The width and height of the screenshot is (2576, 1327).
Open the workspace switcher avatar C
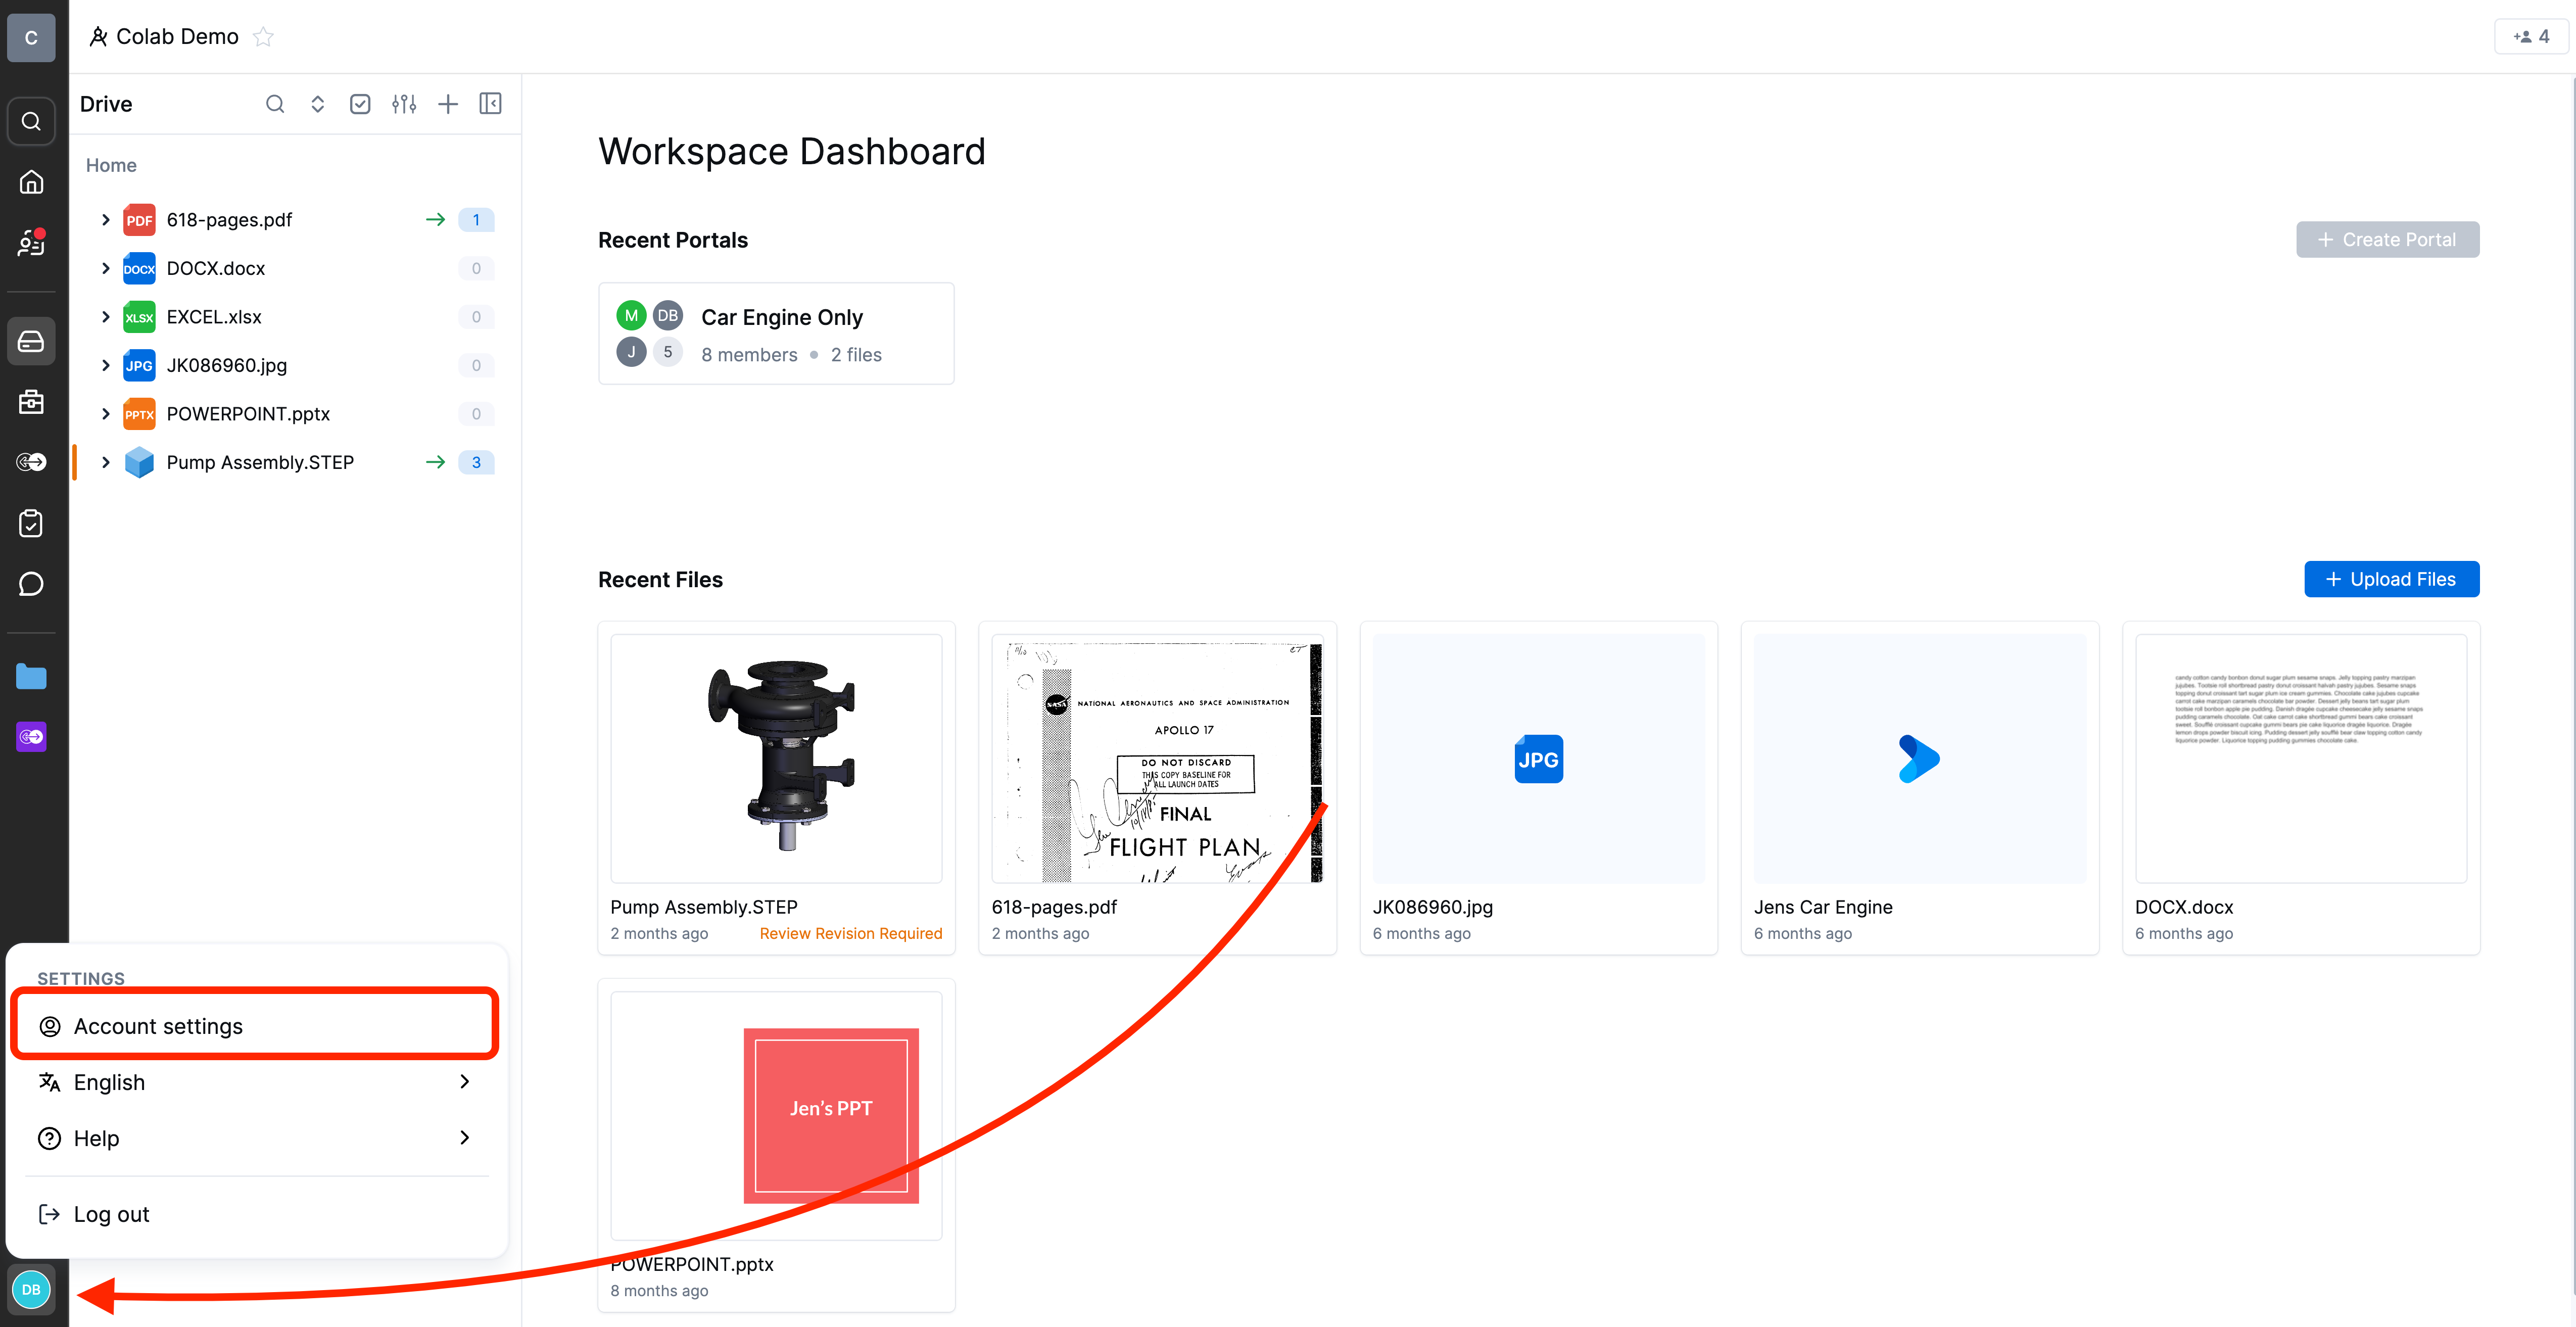click(x=31, y=37)
